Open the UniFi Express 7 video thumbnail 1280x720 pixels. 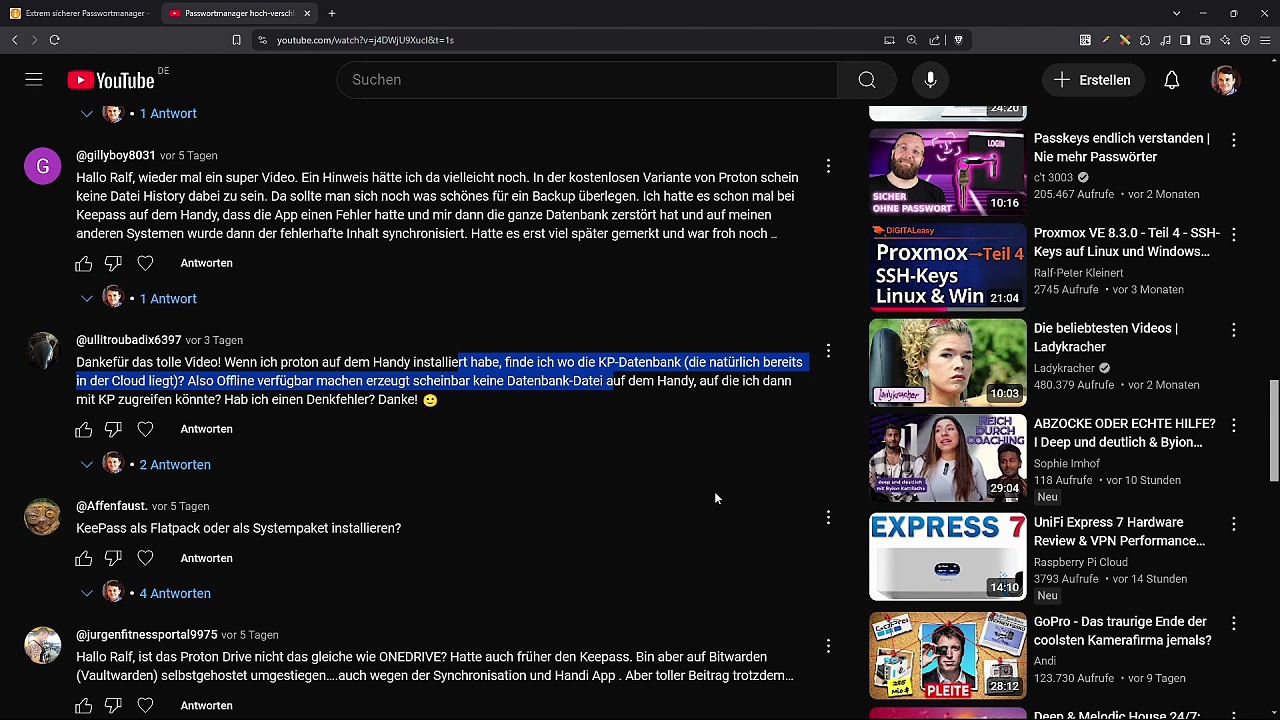(947, 557)
